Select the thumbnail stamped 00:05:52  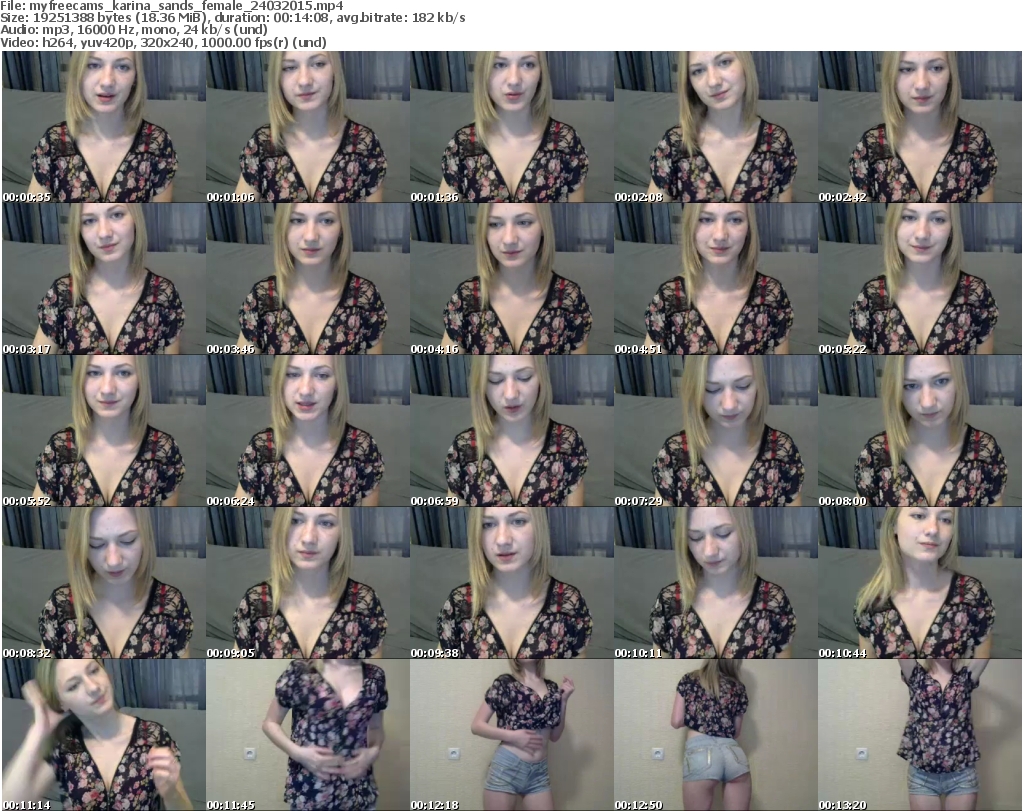tap(104, 431)
